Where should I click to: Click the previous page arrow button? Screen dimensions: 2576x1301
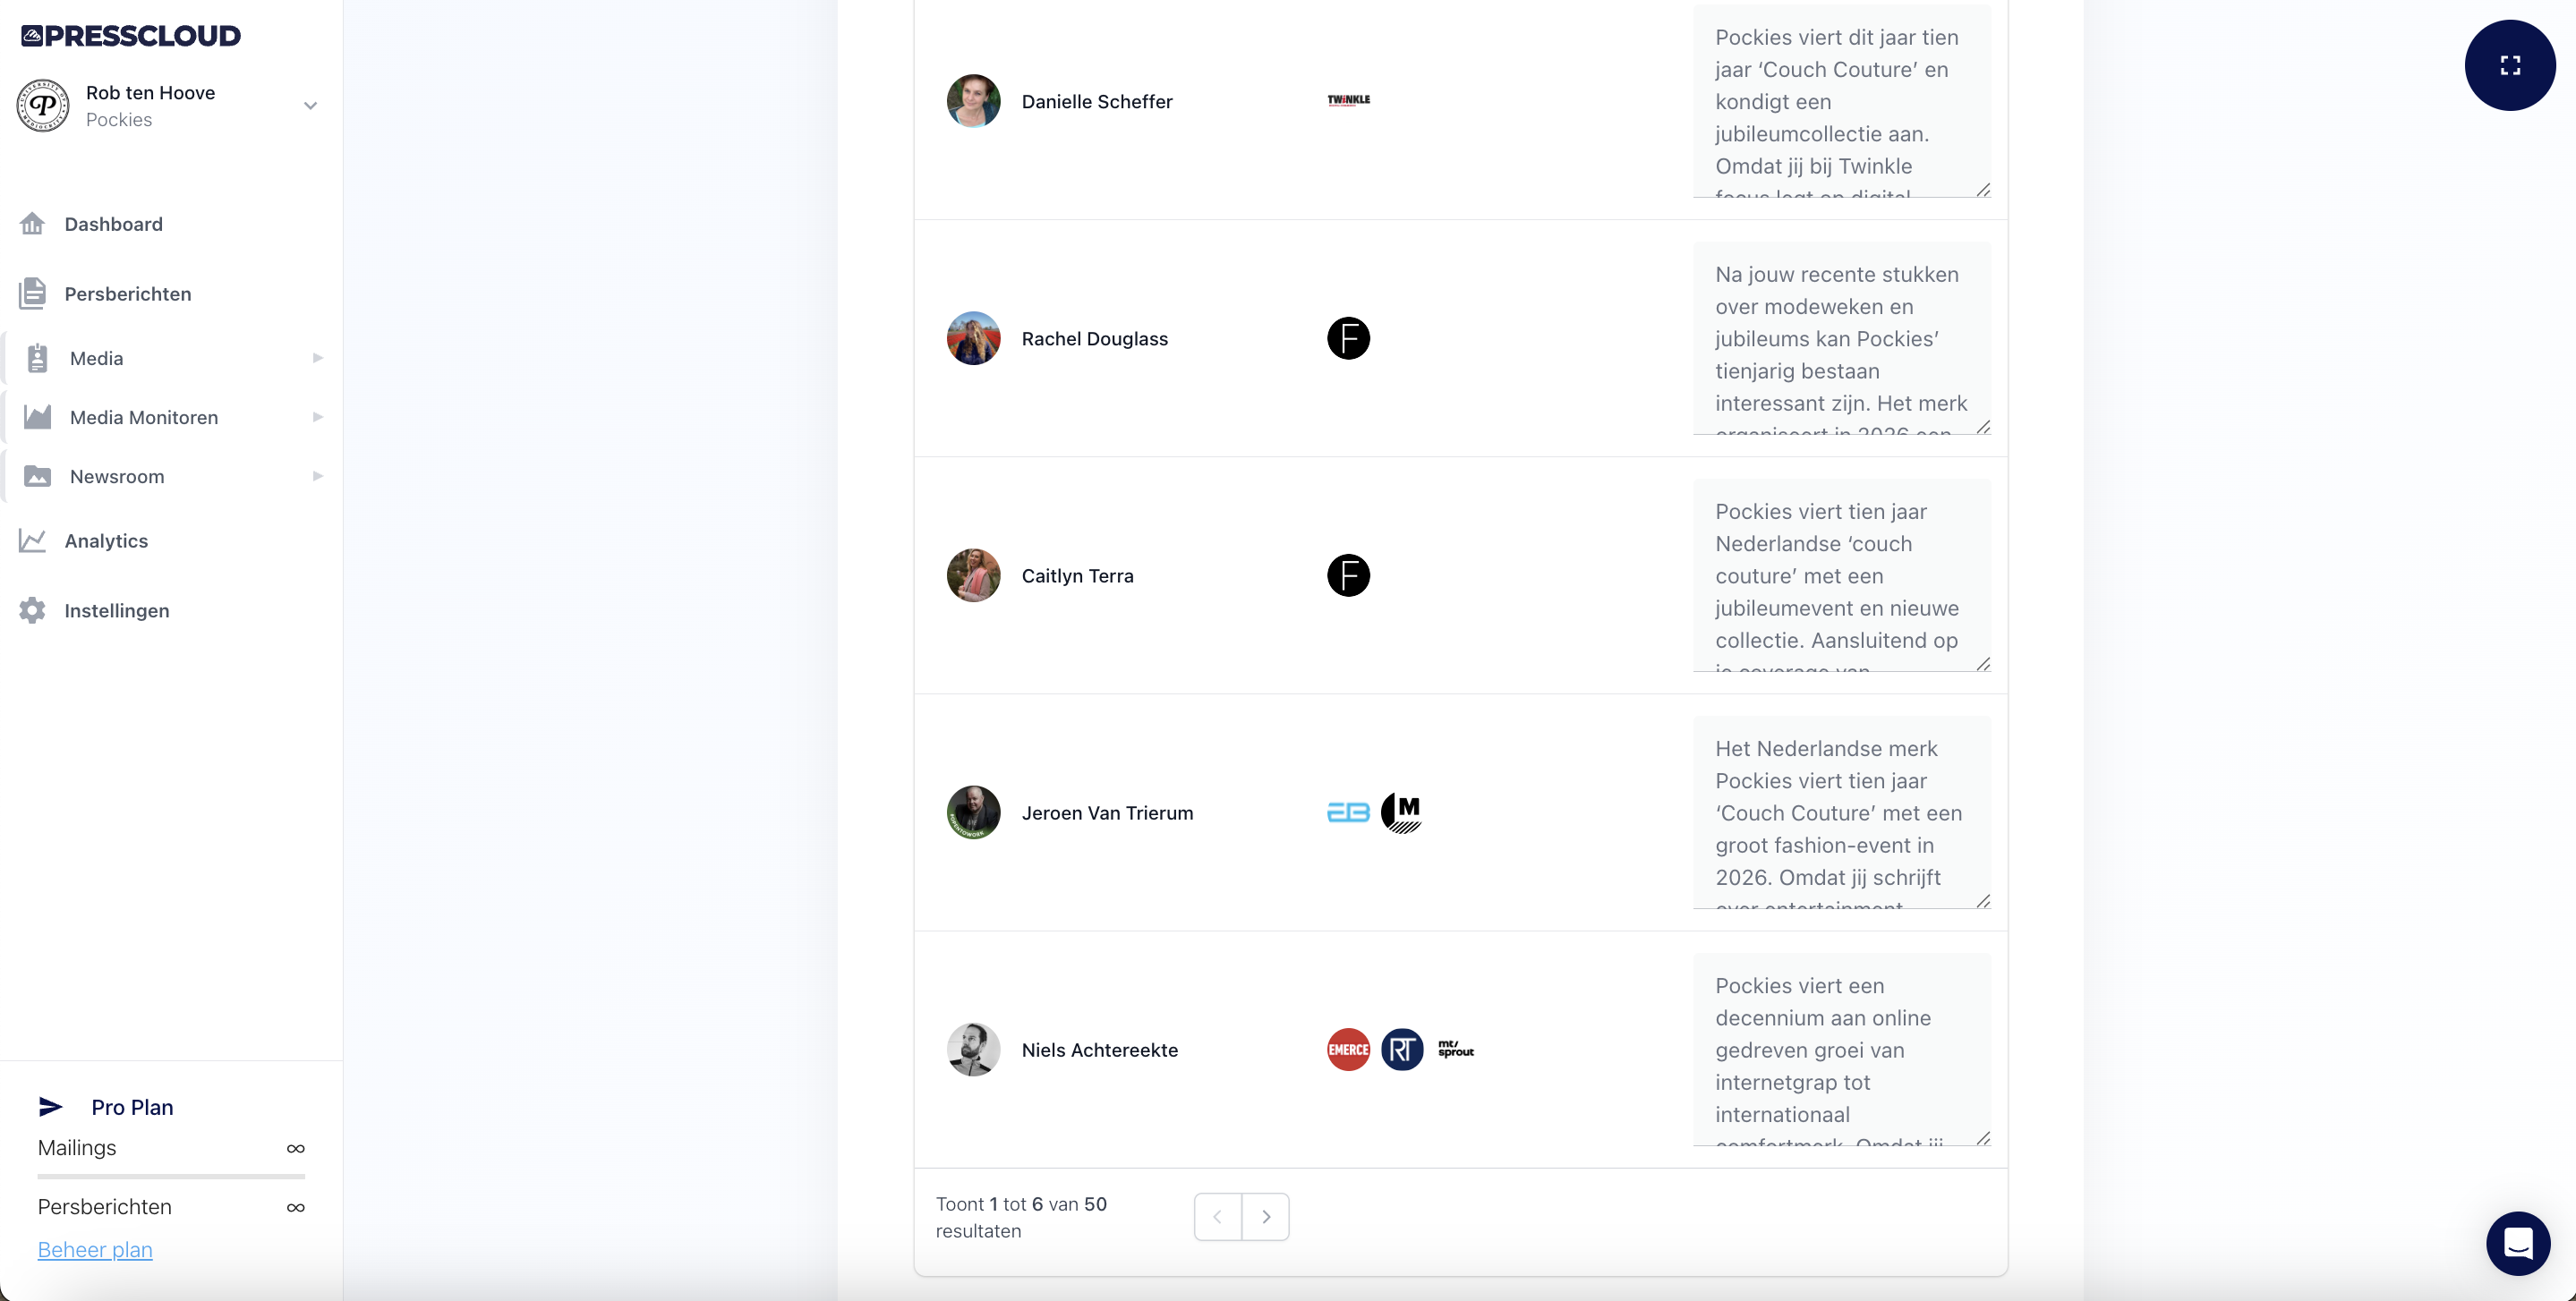tap(1217, 1216)
